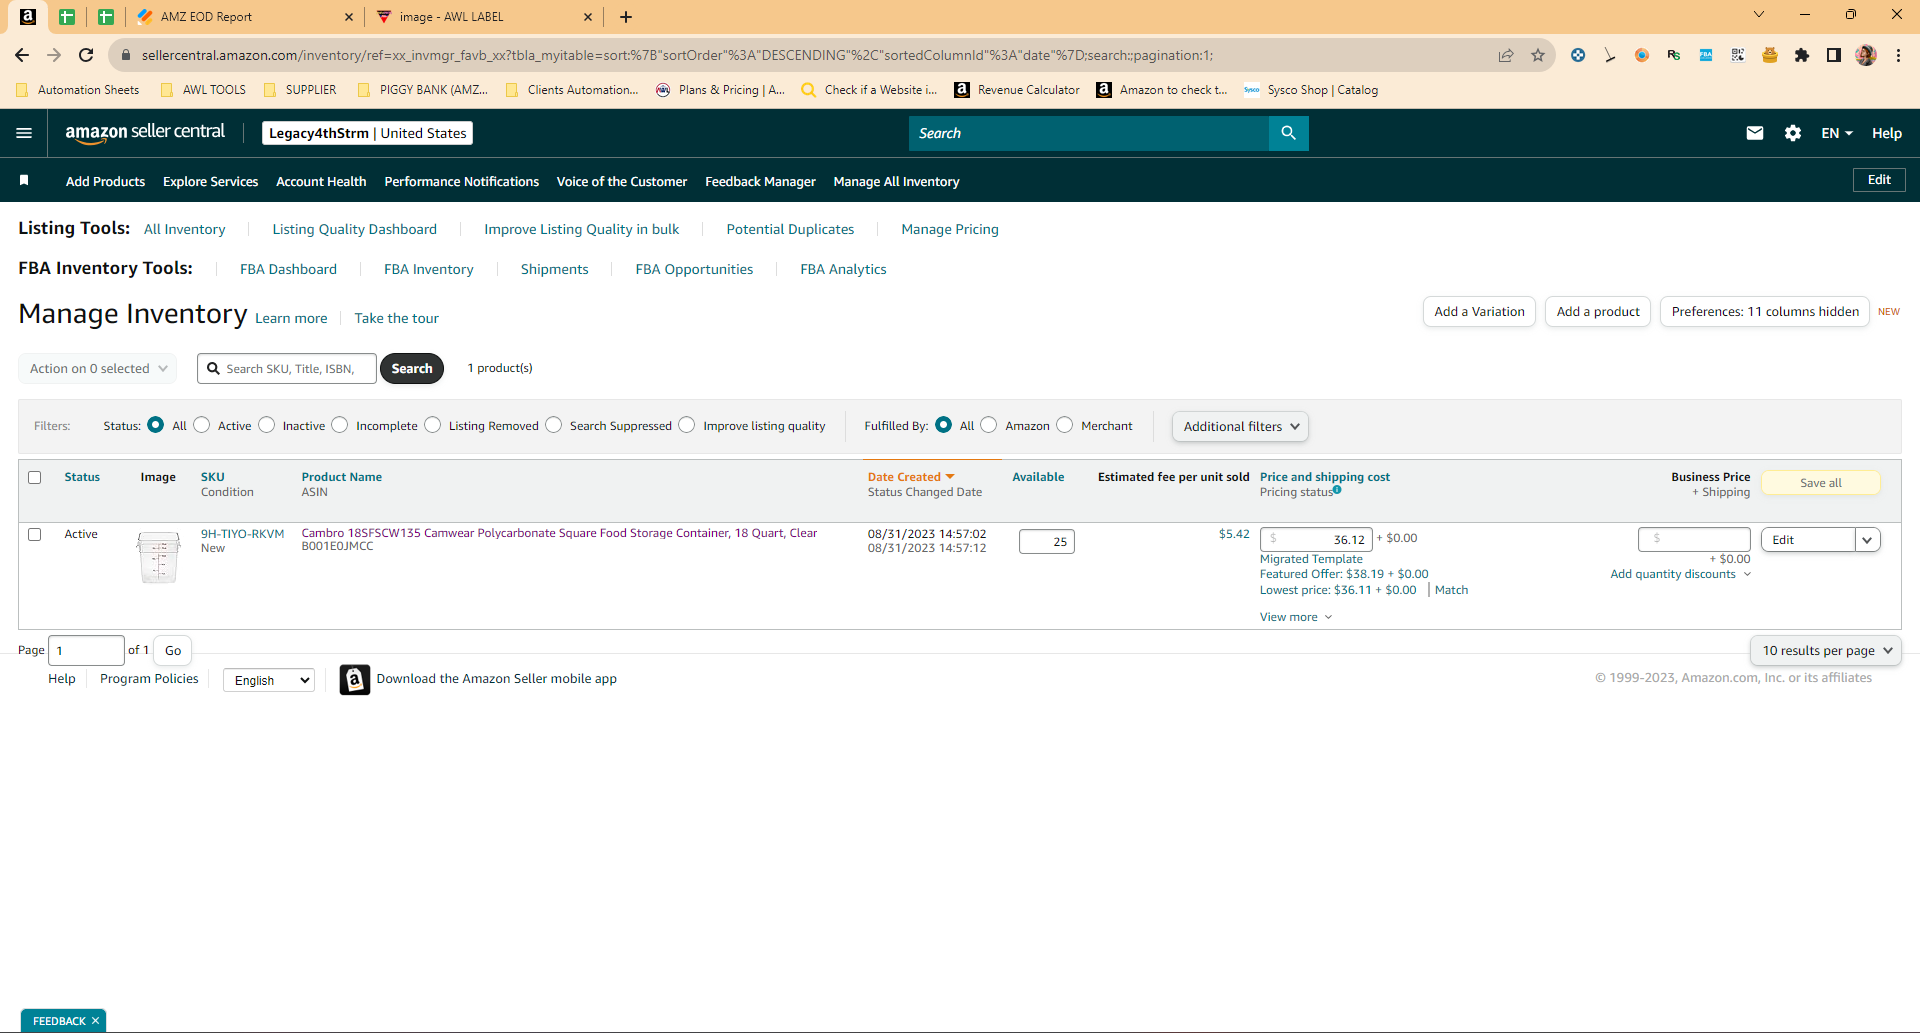This screenshot has height=1033, width=1920.
Task: Open the settings gear icon
Action: pyautogui.click(x=1792, y=133)
